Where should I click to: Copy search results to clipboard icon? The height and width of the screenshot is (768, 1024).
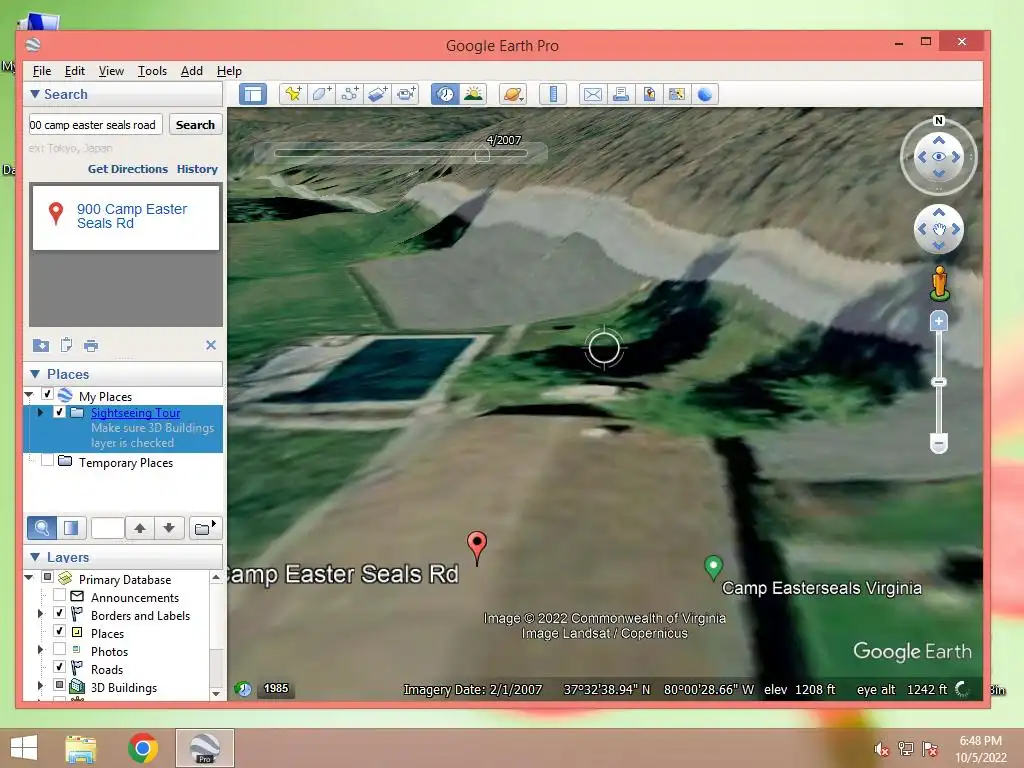66,345
